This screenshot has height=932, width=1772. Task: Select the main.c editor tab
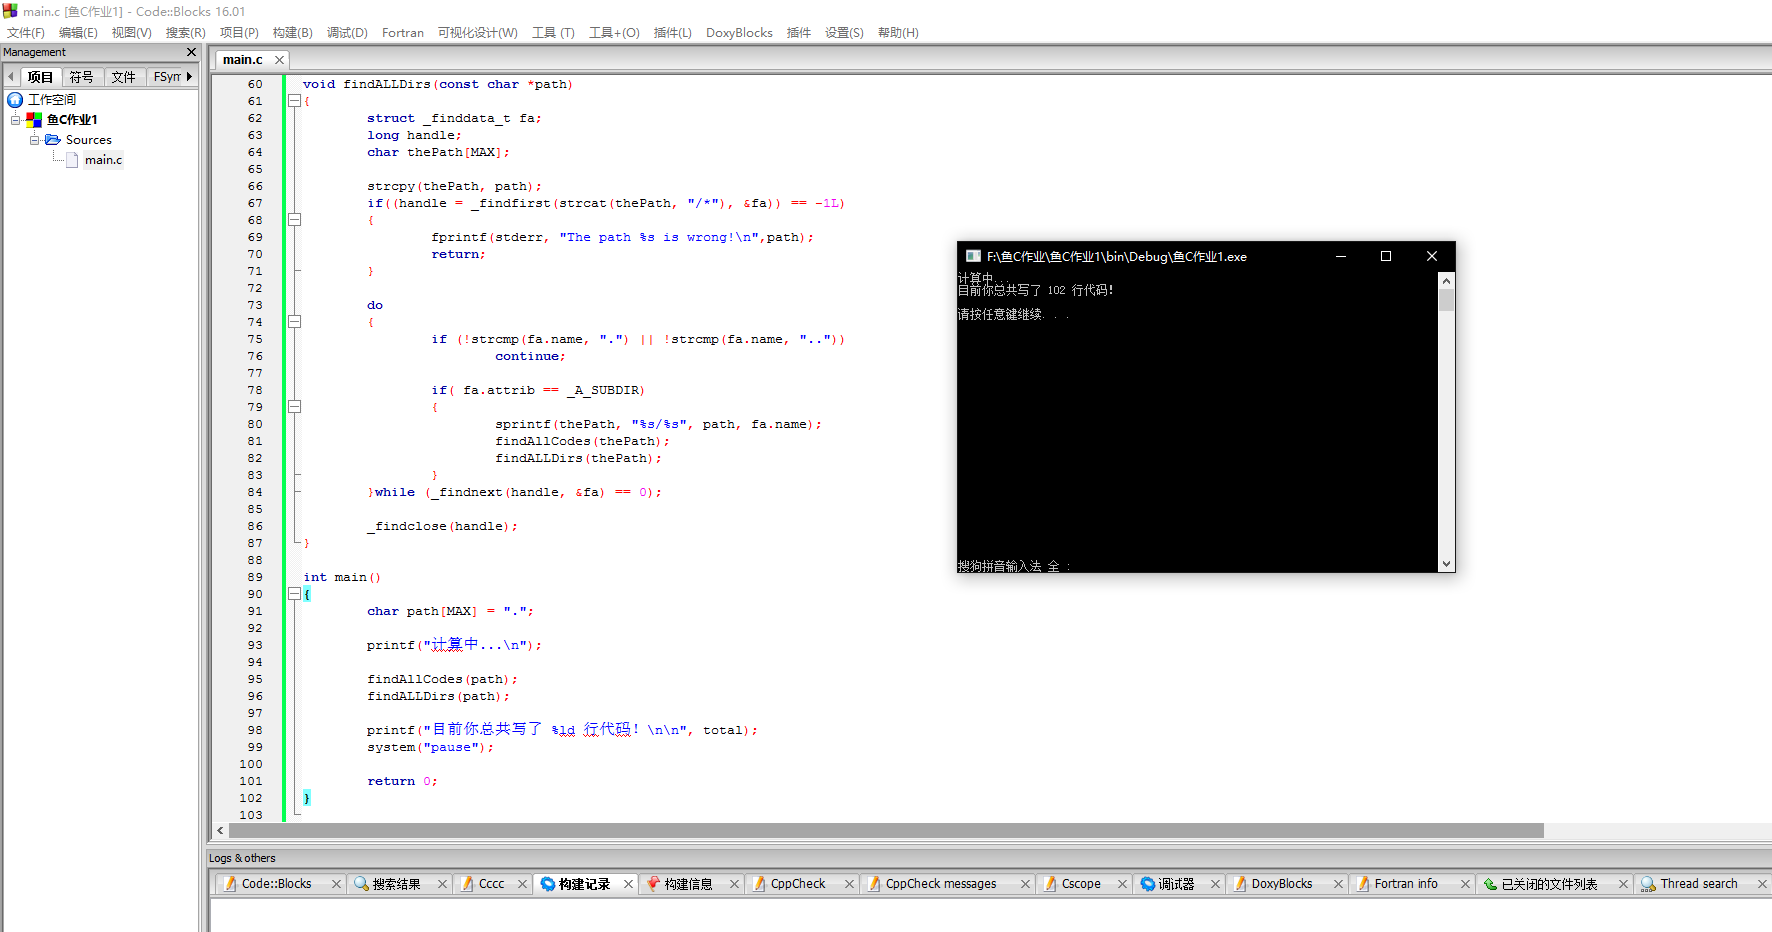point(243,60)
